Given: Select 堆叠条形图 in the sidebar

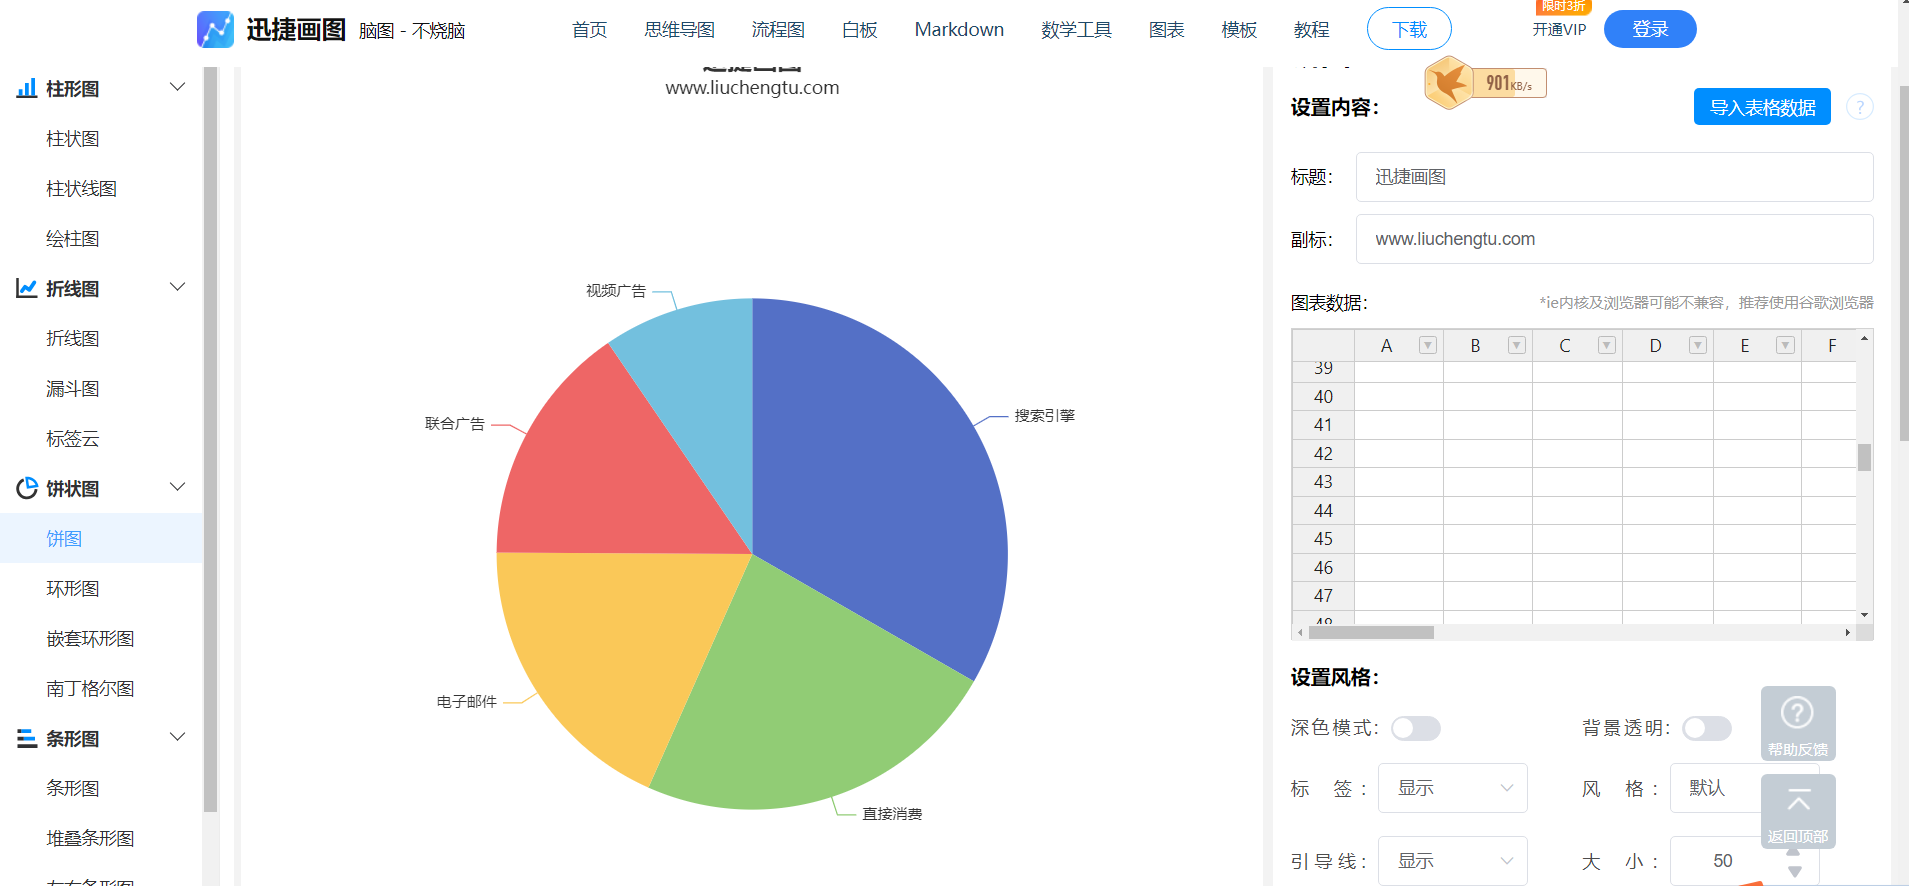Looking at the screenshot, I should (x=90, y=839).
